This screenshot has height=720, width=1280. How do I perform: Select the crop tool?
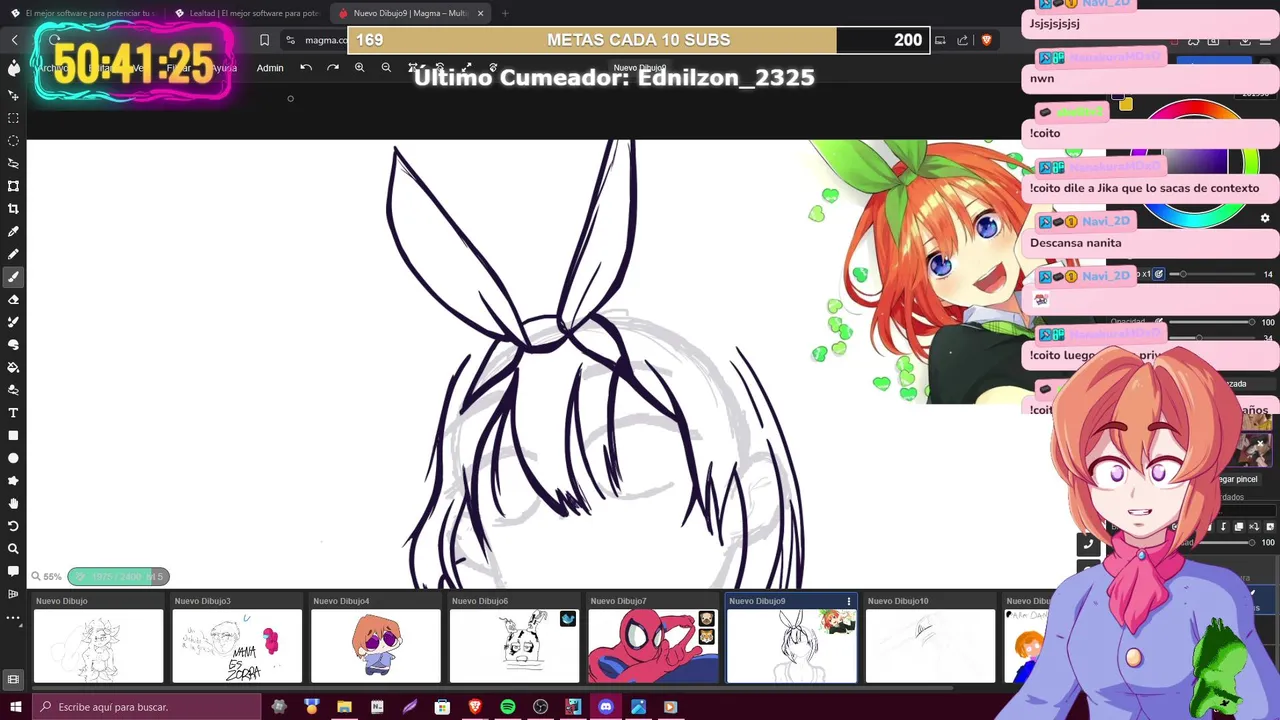(13, 209)
